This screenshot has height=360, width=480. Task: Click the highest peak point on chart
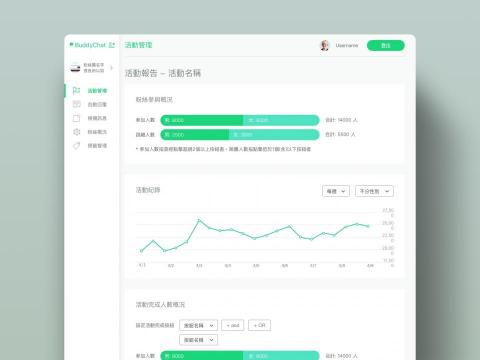pyautogui.click(x=199, y=220)
